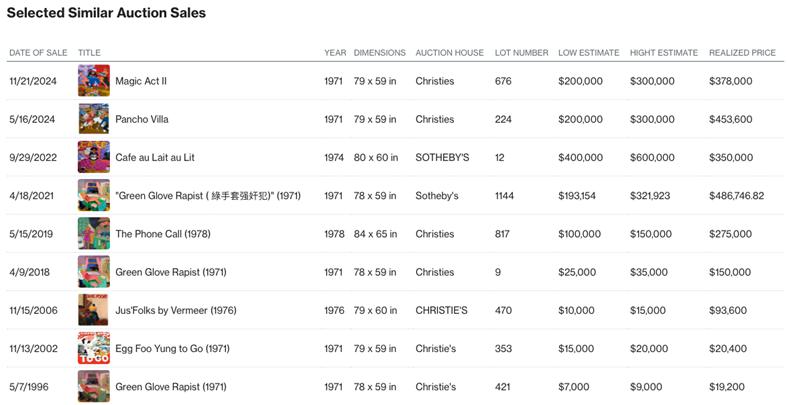Select the Egg Foo Yung to Go title

(173, 348)
